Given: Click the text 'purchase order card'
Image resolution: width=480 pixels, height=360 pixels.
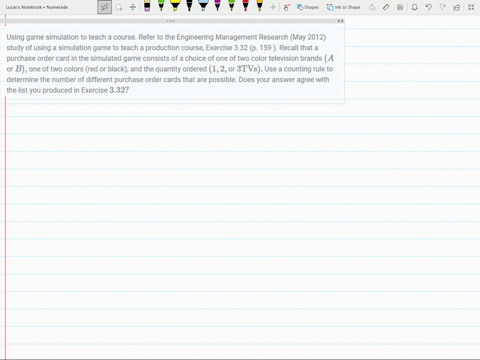Looking at the screenshot, I should [x=38, y=58].
